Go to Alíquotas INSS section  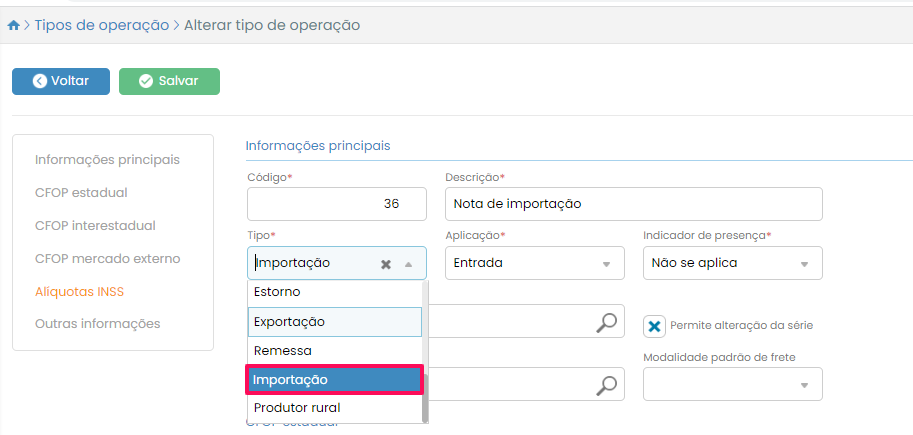(x=86, y=291)
